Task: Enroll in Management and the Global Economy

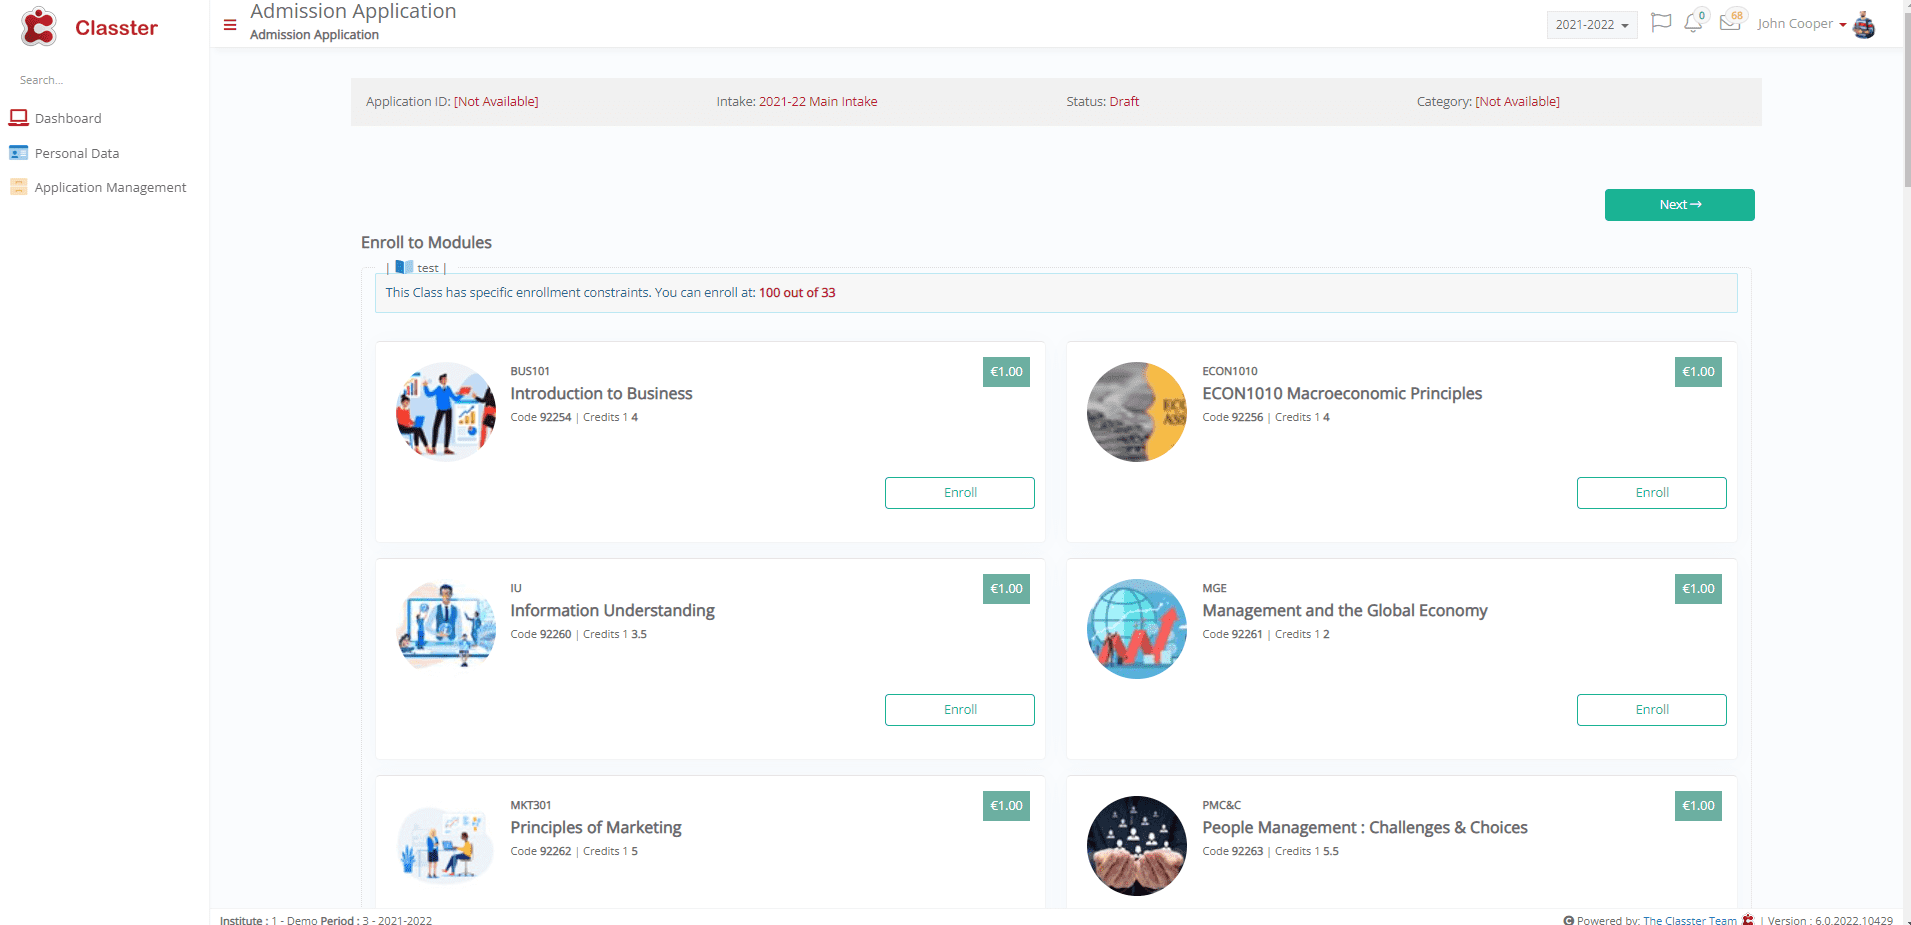Action: (x=1652, y=710)
